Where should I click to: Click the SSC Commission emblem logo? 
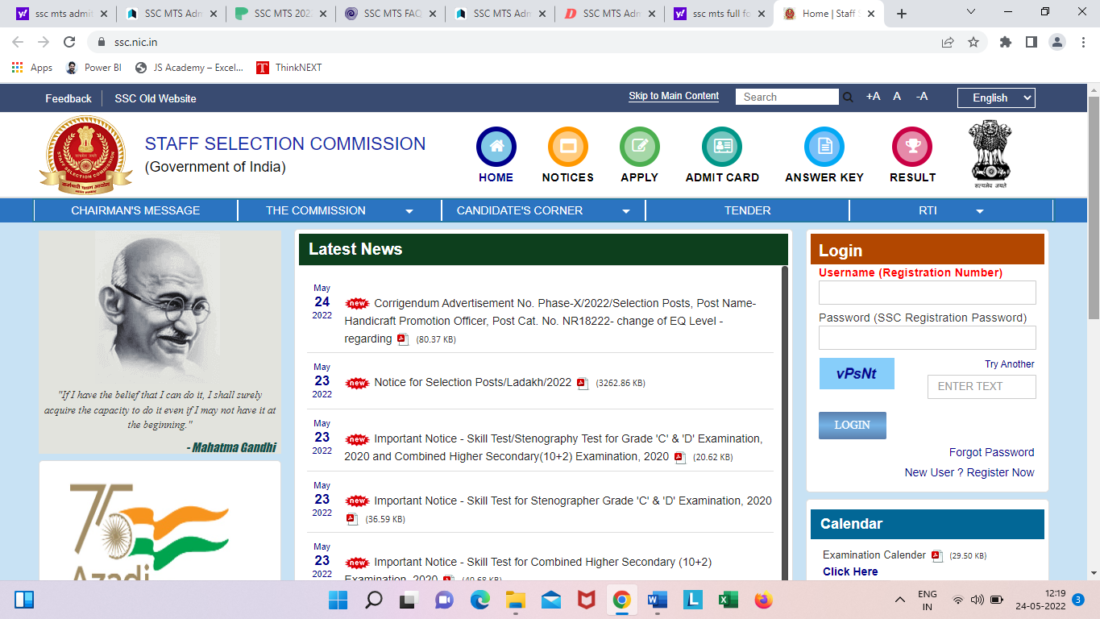pos(85,153)
